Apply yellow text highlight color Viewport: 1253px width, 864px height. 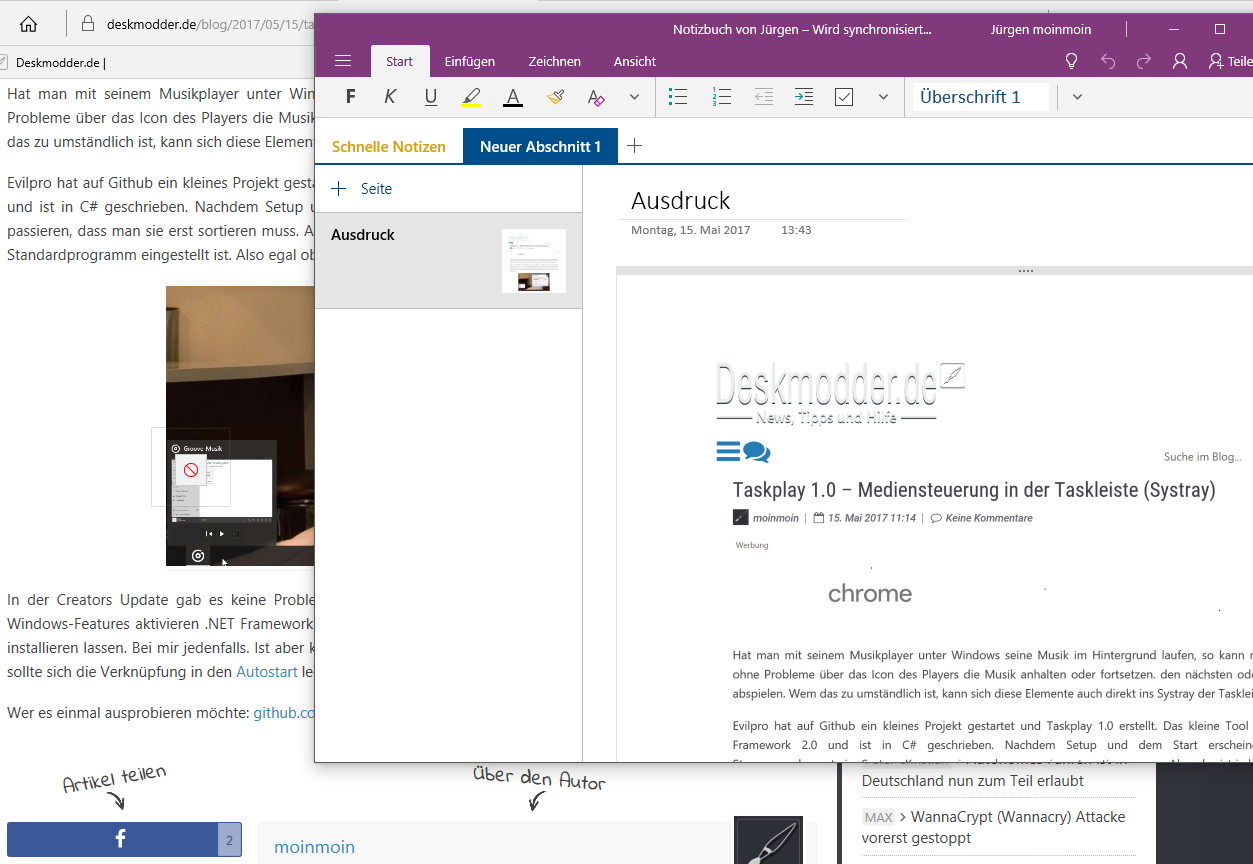(x=471, y=97)
